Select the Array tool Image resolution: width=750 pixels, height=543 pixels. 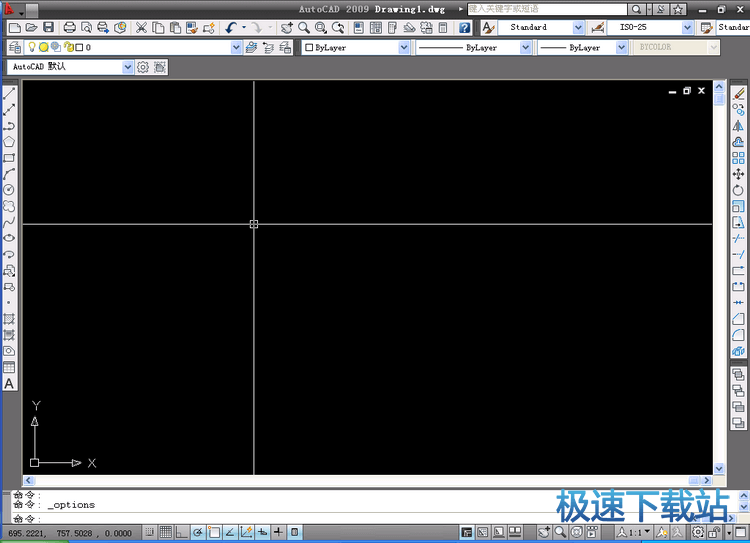739,158
